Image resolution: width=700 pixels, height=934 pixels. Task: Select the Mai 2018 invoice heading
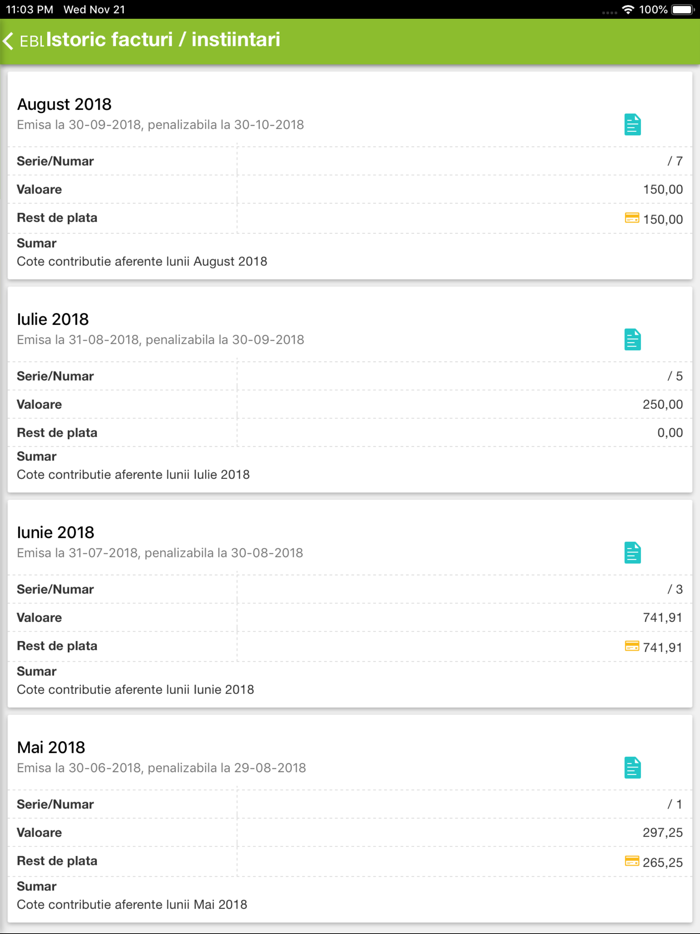click(x=51, y=747)
